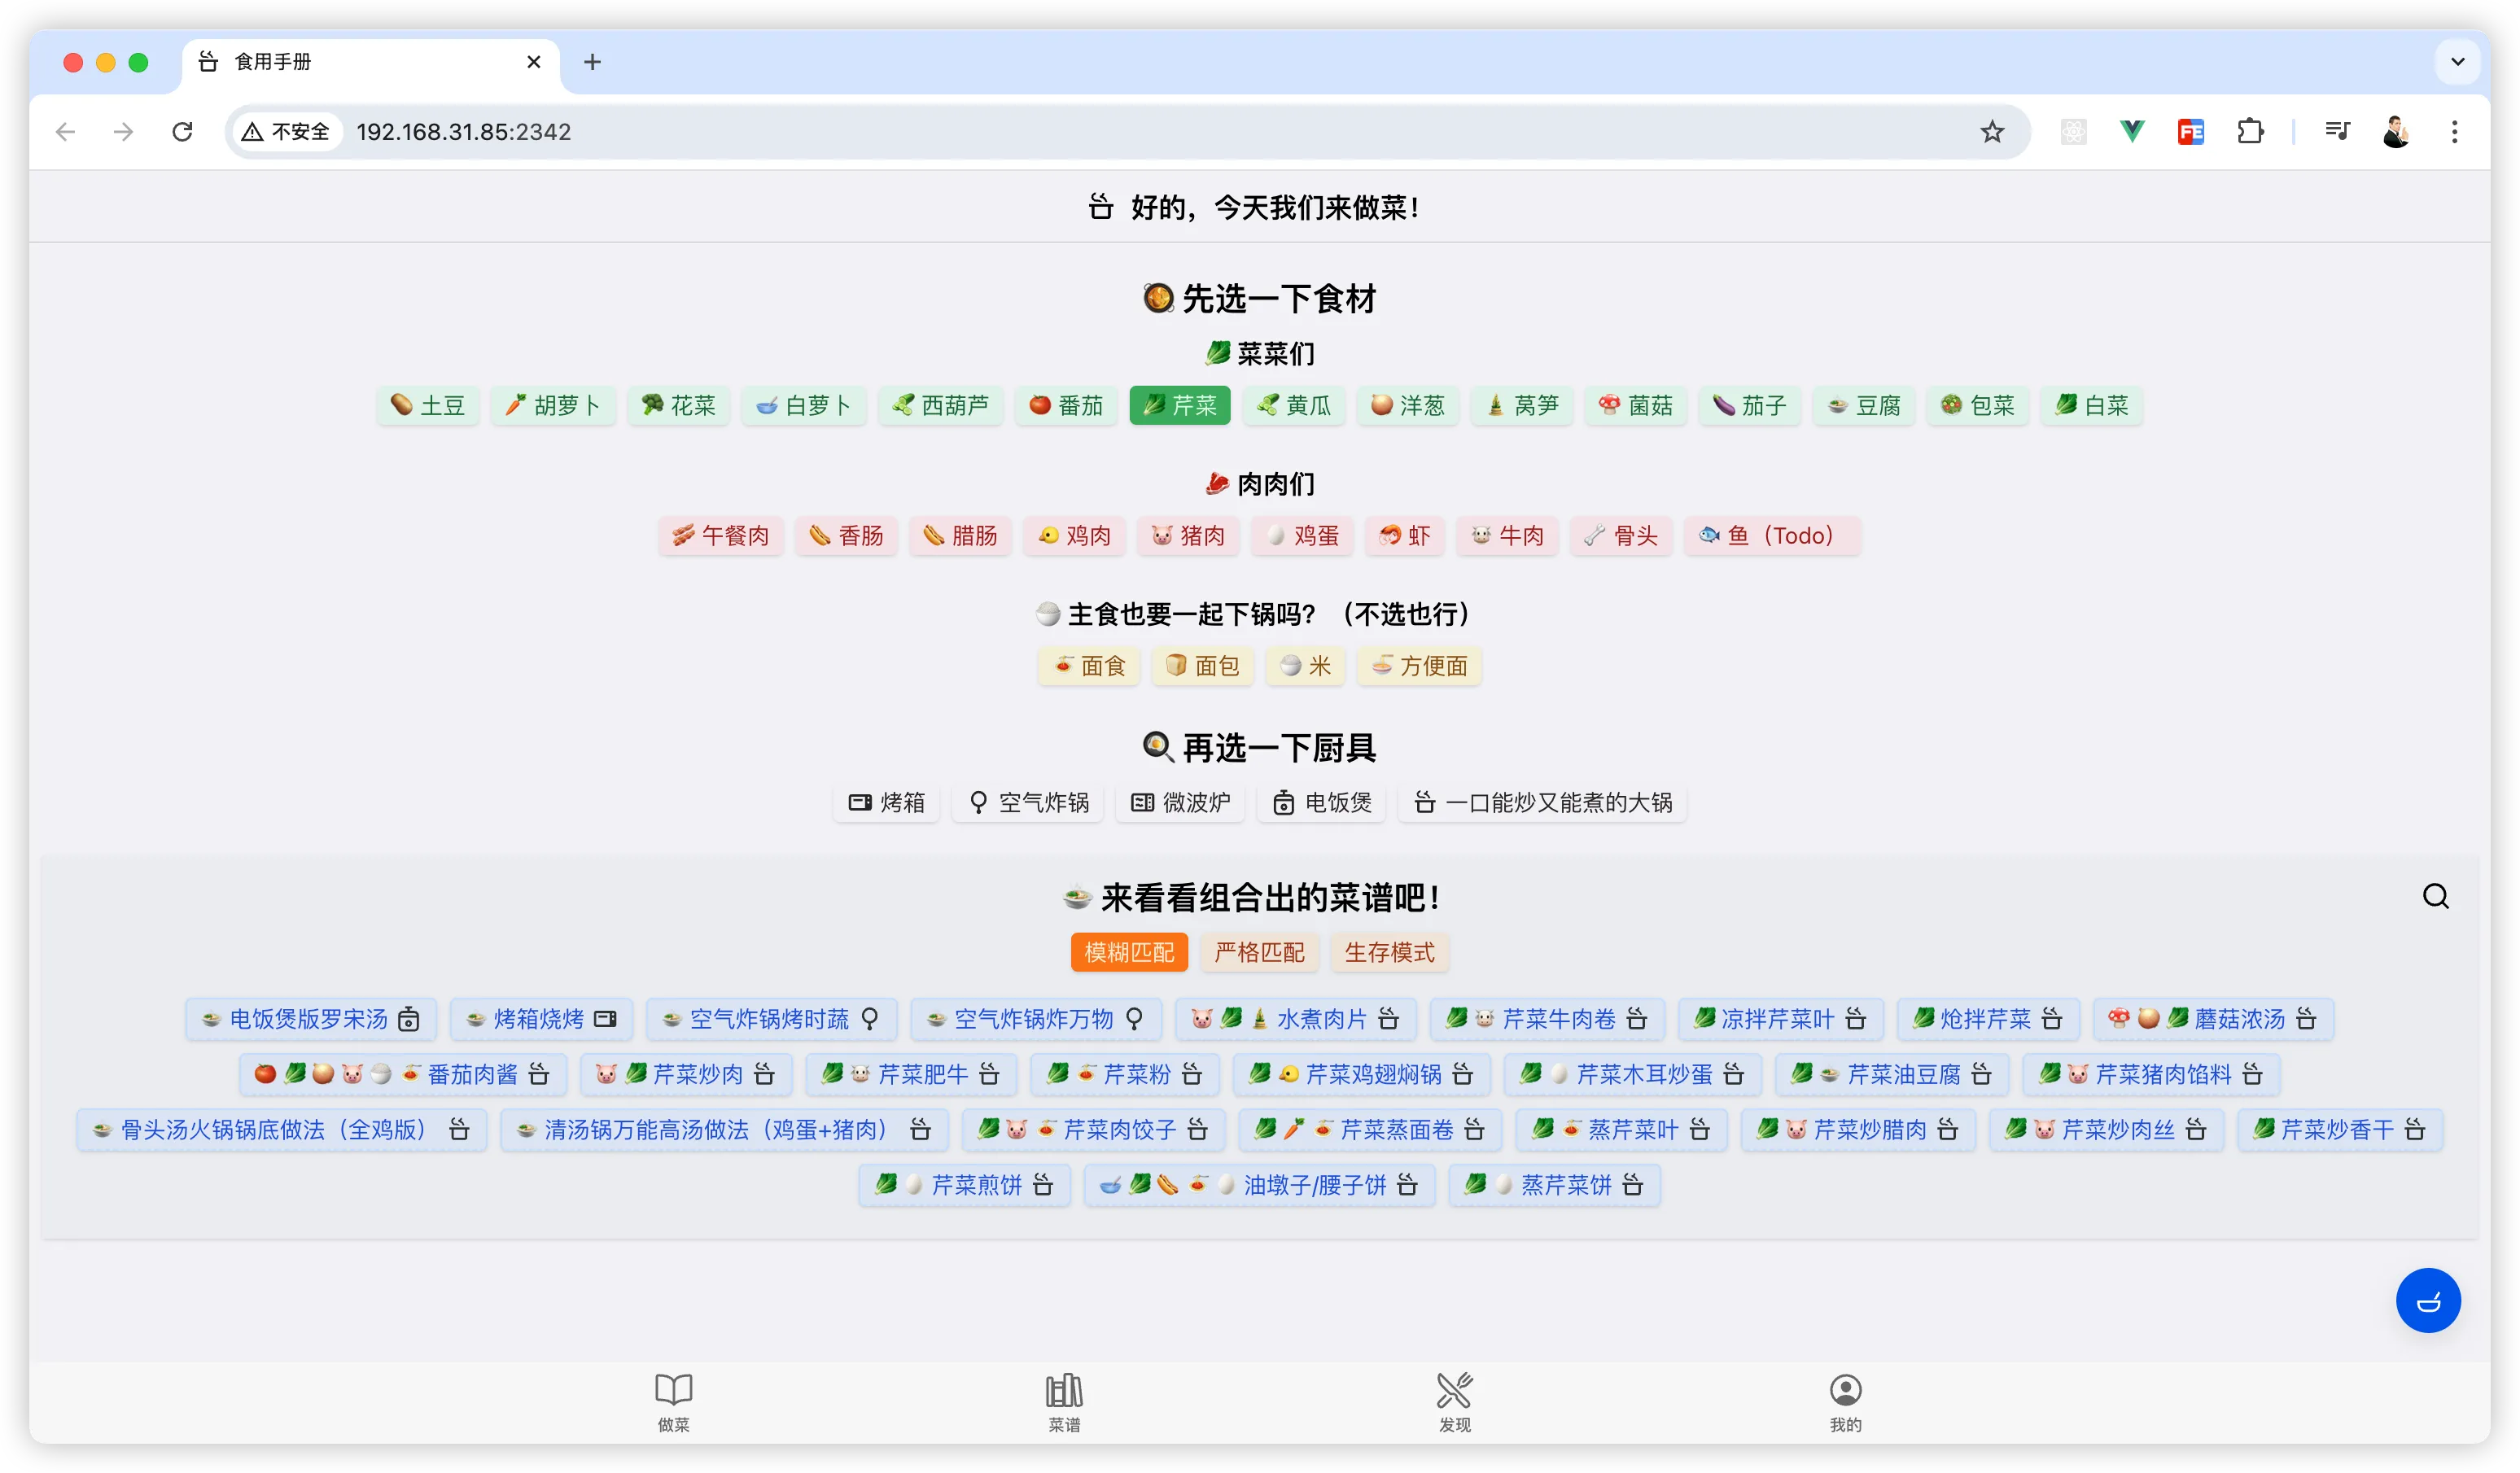Viewport: 2520px width, 1473px height.
Task: Toggle the 牛肉 meat option
Action: pyautogui.click(x=1507, y=535)
